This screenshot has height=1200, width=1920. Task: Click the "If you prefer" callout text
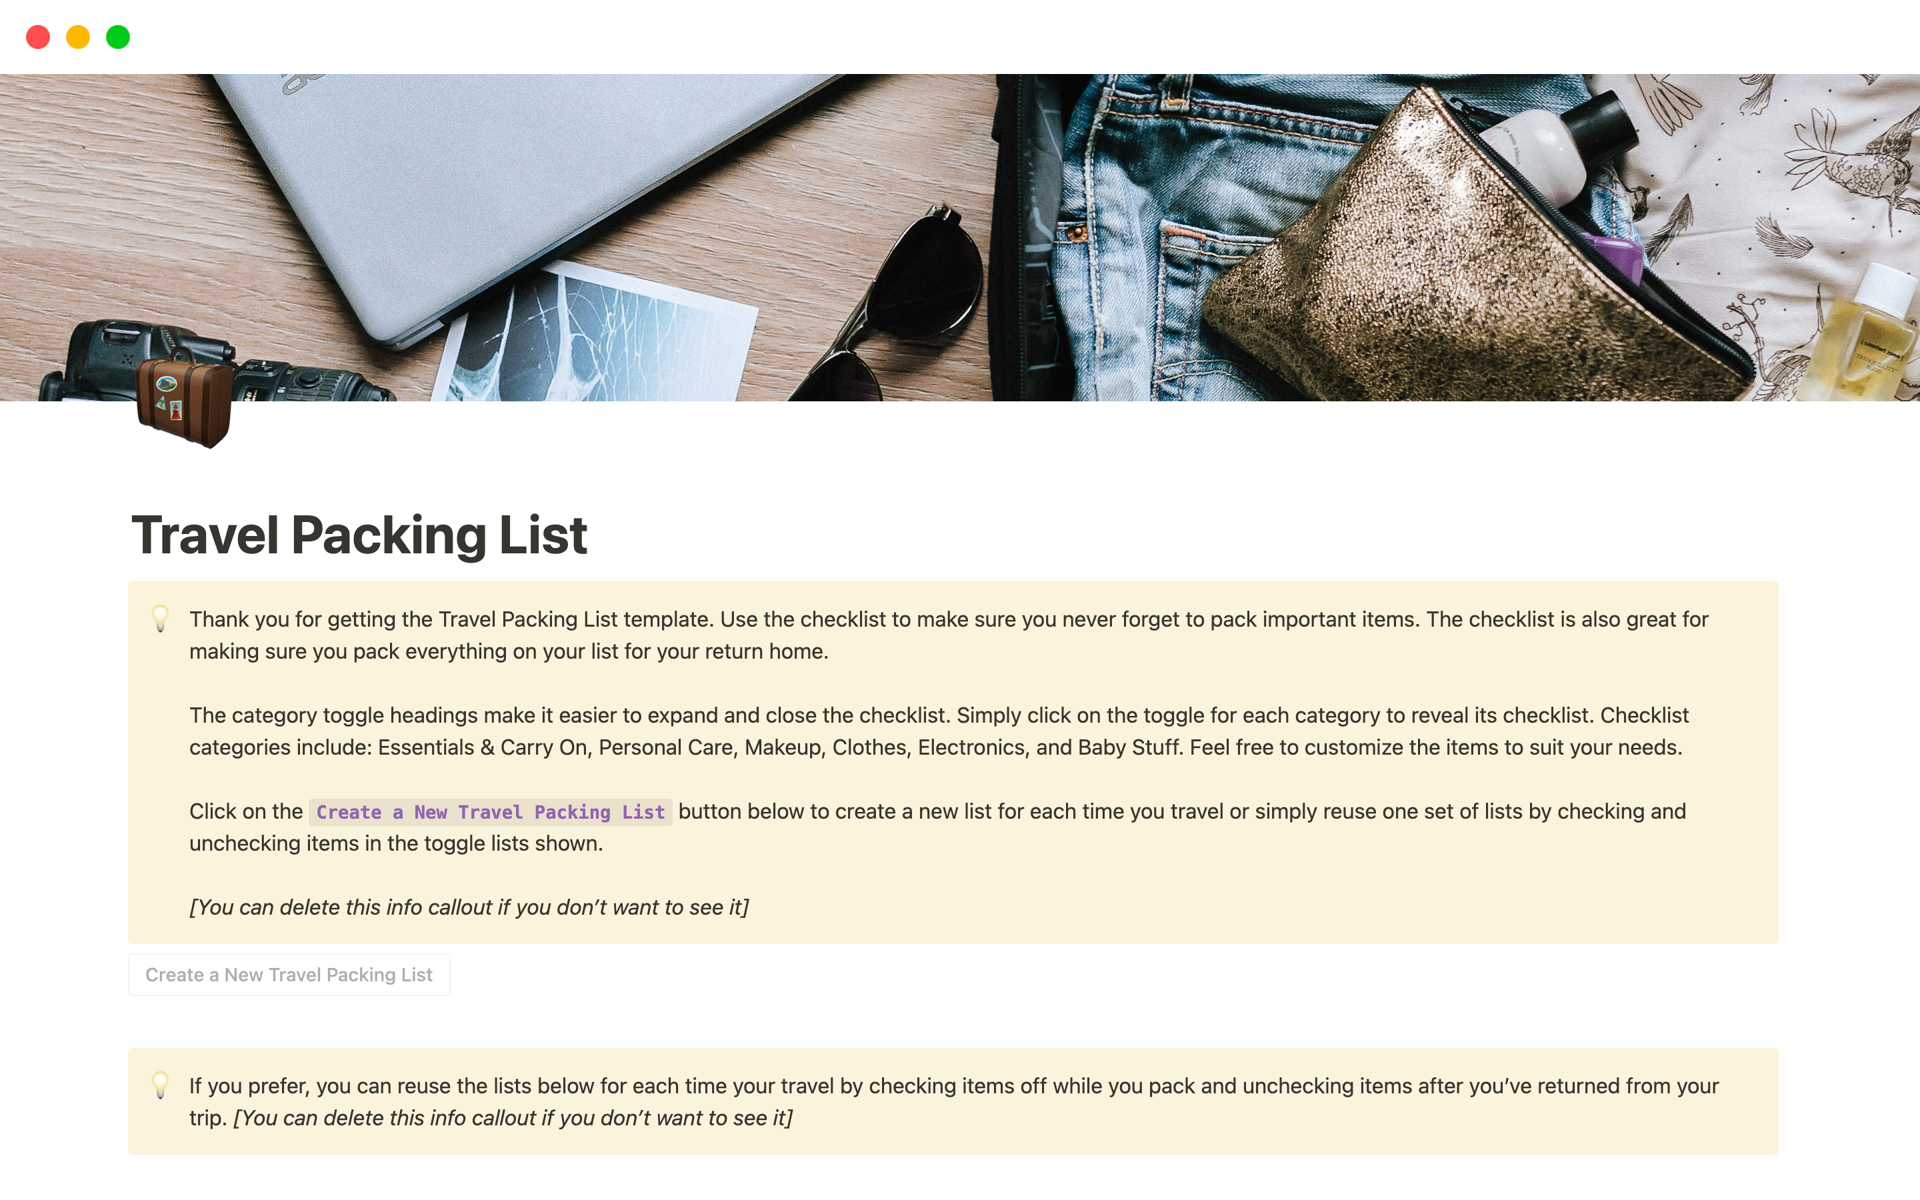(x=953, y=1101)
